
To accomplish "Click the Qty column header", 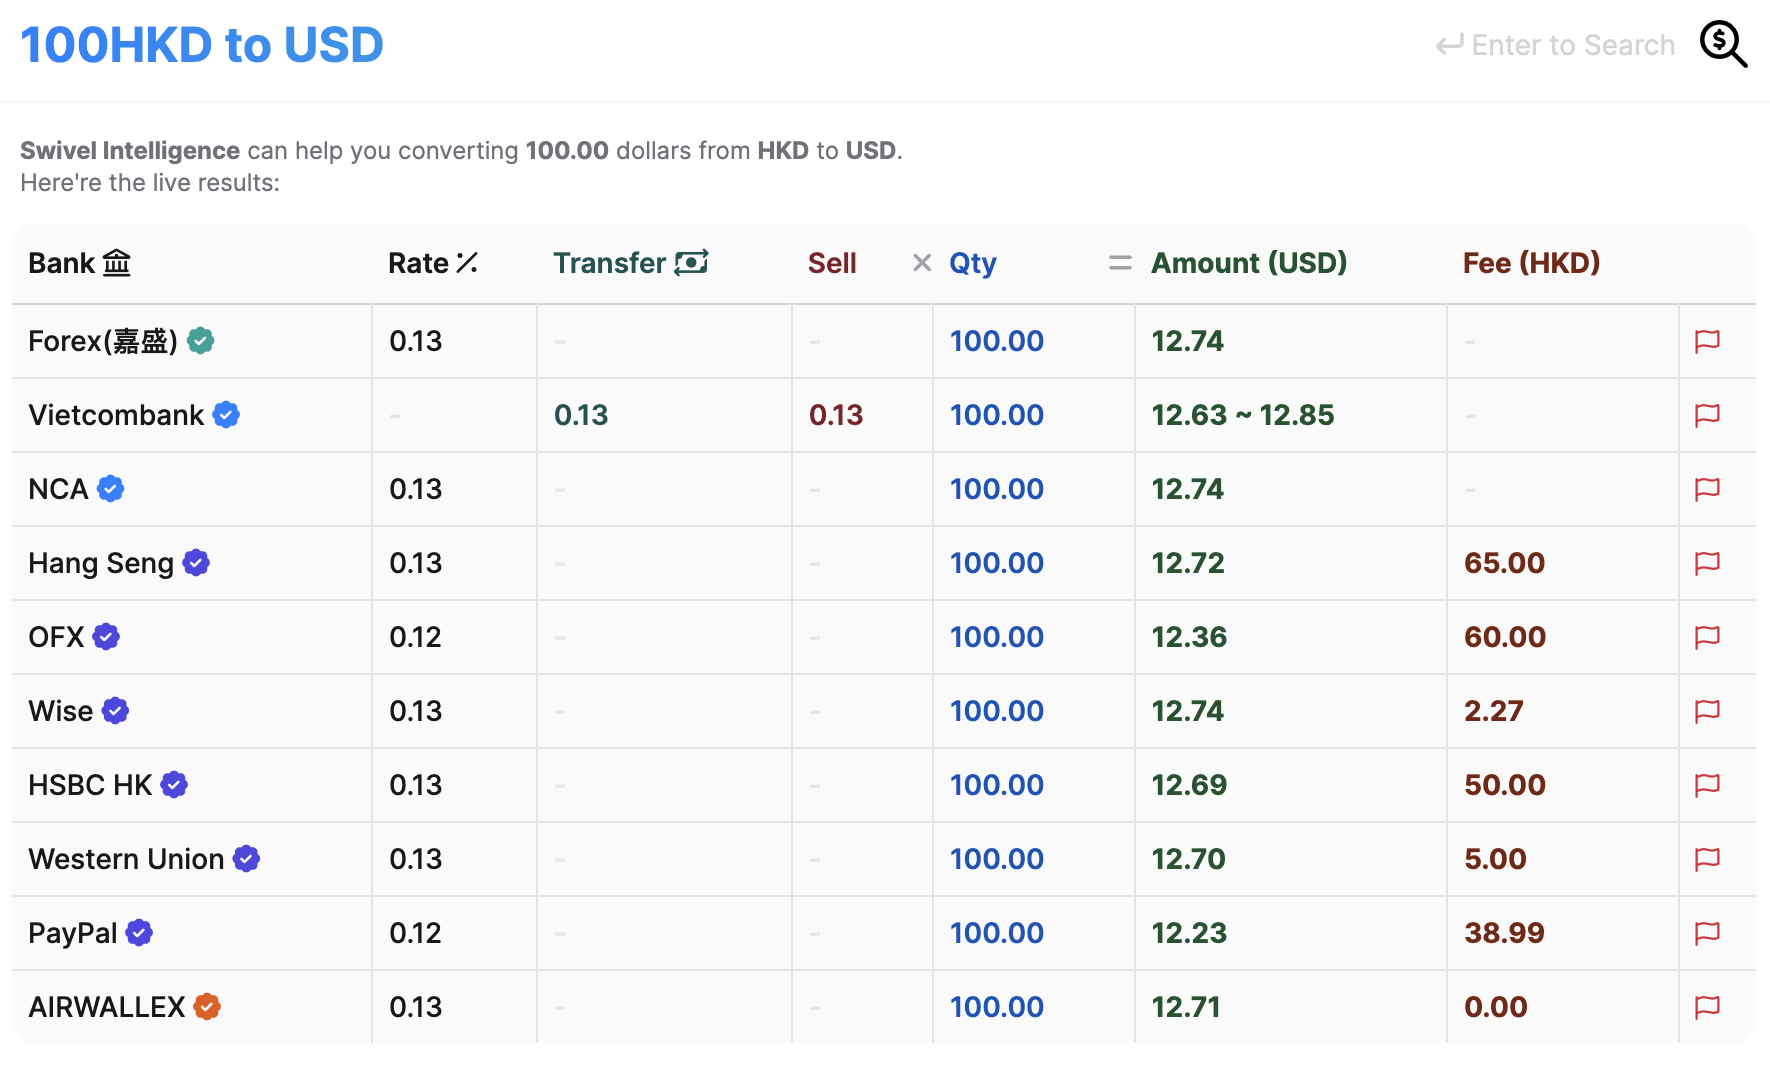I will coord(973,263).
